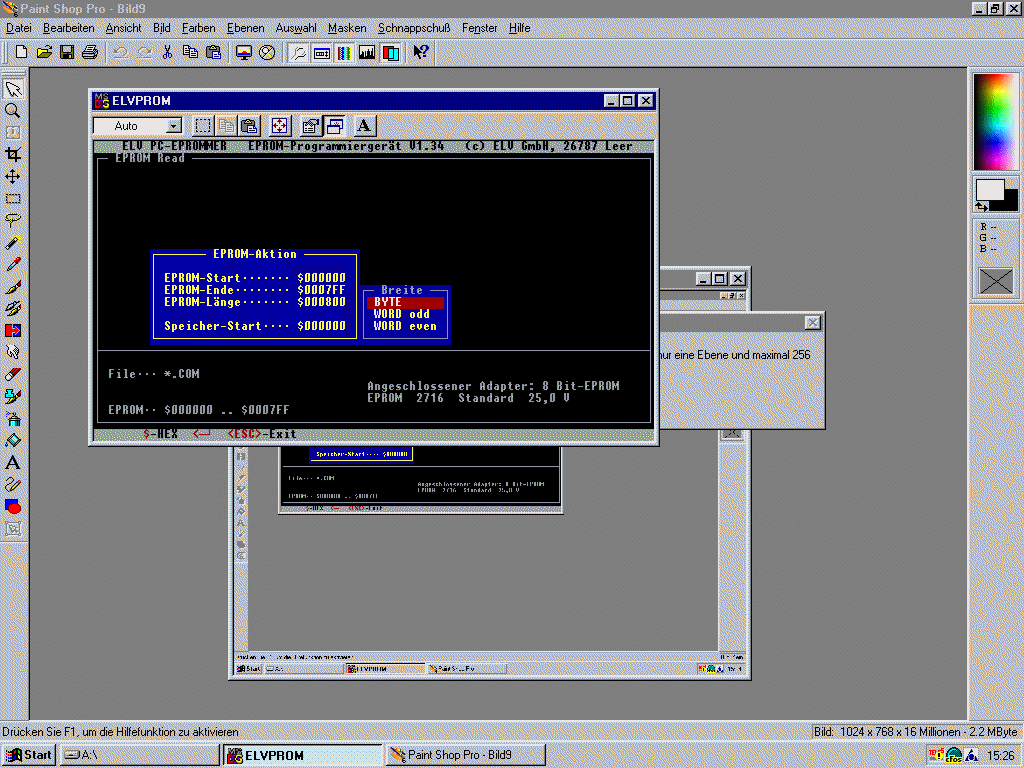This screenshot has width=1024, height=768.
Task: Select the Arrow tool in the tool palette
Action: pyautogui.click(x=13, y=89)
